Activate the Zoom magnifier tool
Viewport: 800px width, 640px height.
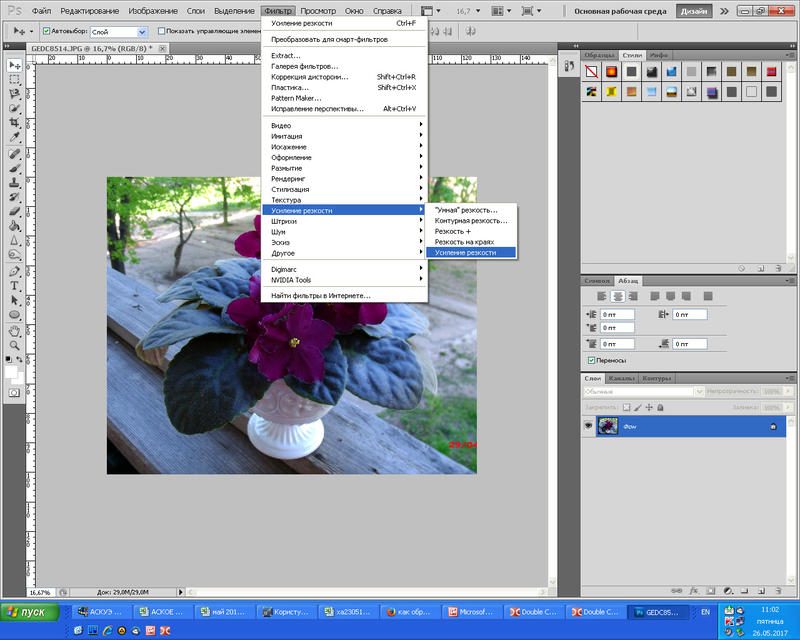click(15, 345)
